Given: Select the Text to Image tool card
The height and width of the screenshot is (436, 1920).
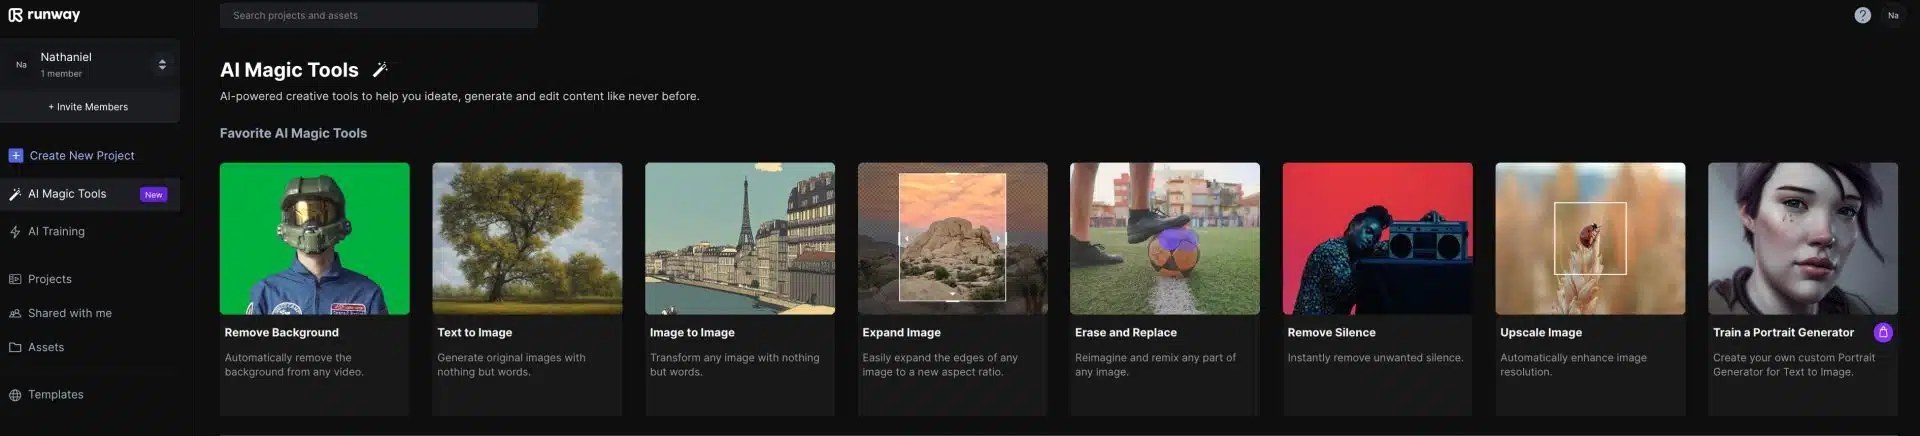Looking at the screenshot, I should 527,289.
